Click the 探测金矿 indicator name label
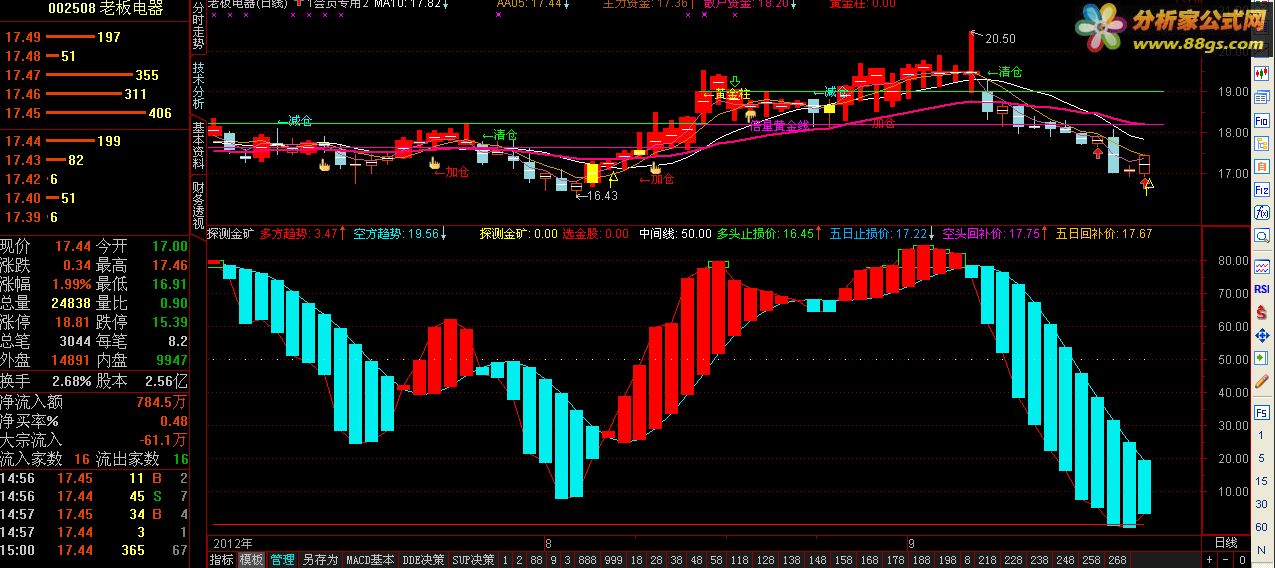The image size is (1275, 568). point(229,234)
